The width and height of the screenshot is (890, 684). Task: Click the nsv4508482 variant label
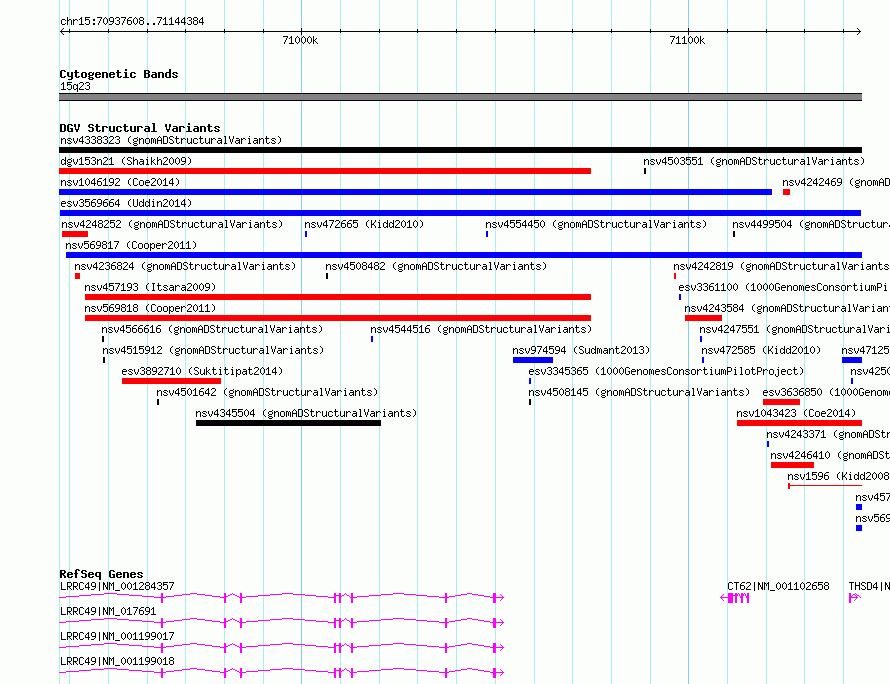pos(436,266)
